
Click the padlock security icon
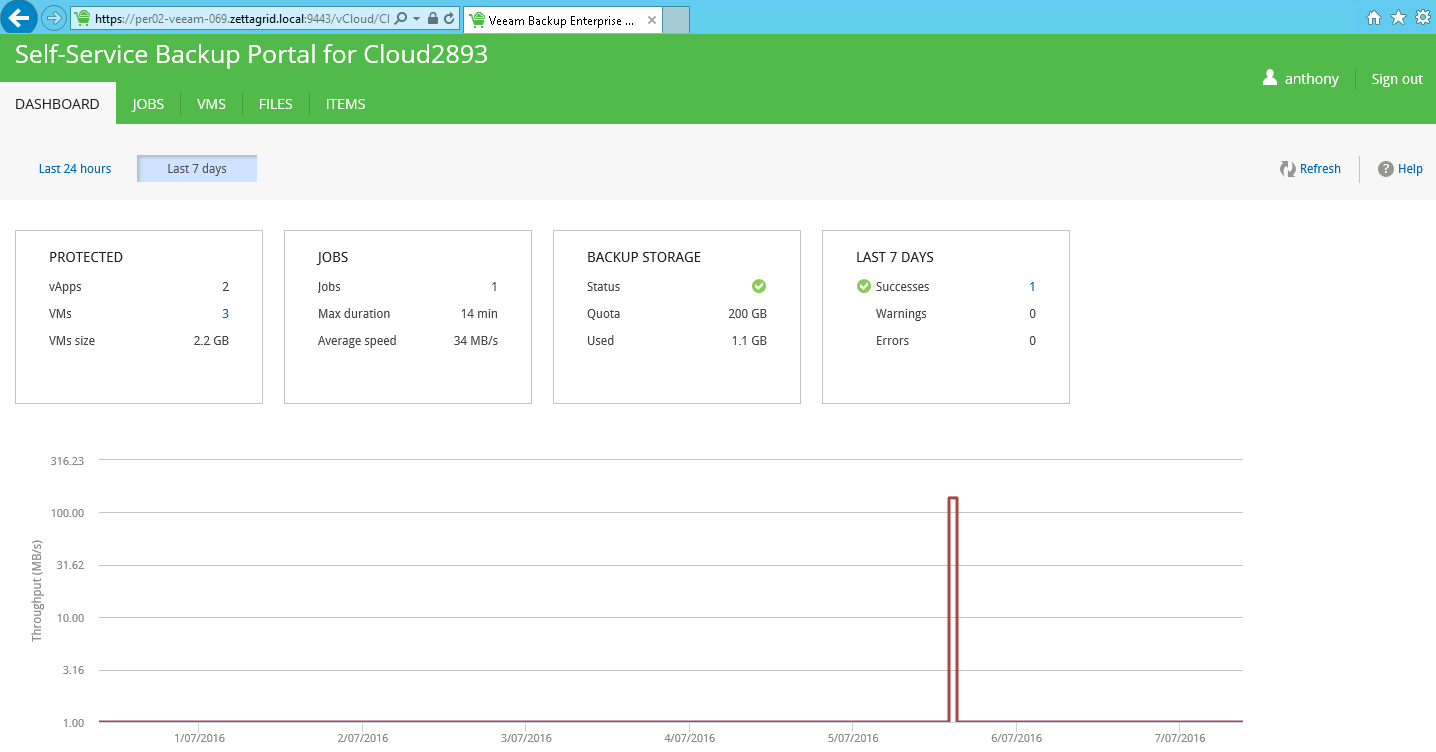pyautogui.click(x=432, y=18)
